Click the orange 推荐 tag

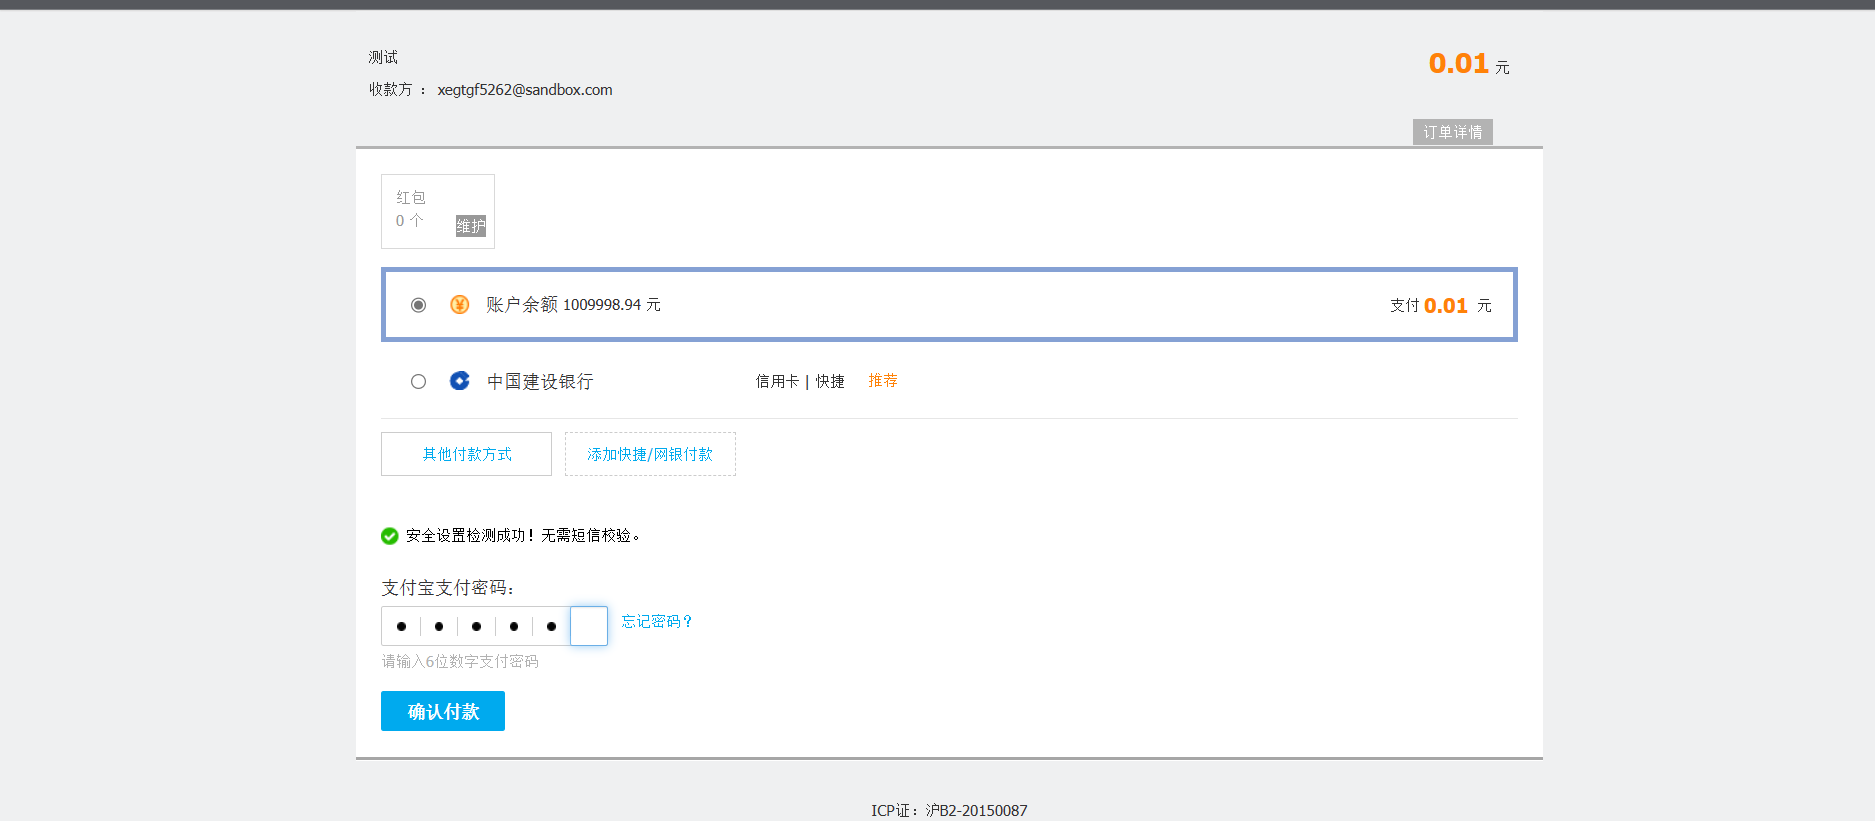tap(882, 380)
